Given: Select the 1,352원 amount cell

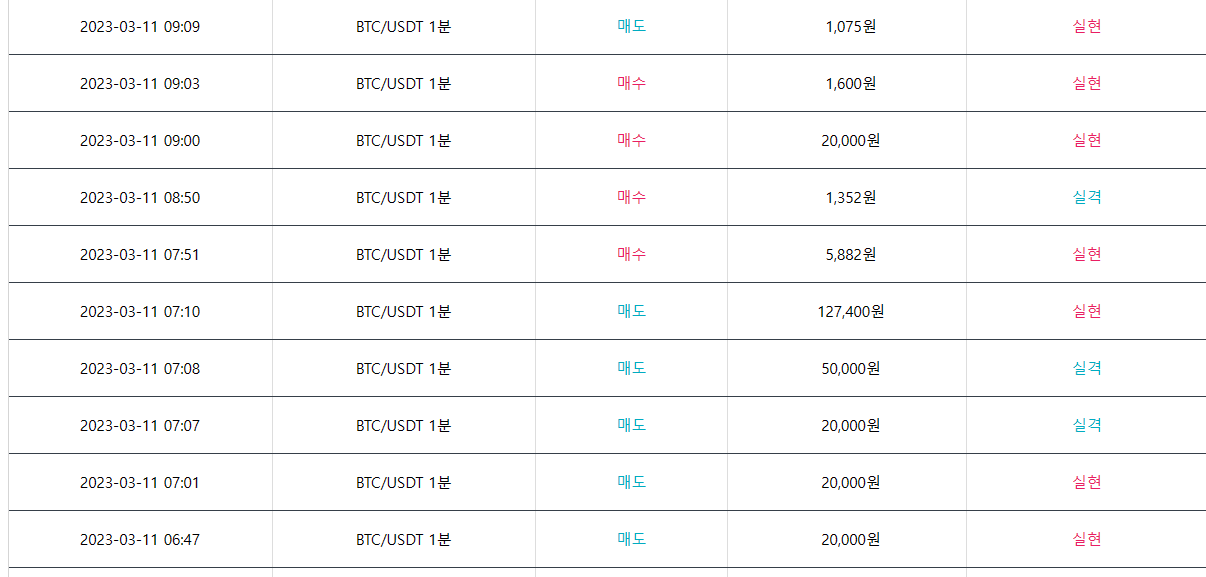Looking at the screenshot, I should pyautogui.click(x=851, y=197).
